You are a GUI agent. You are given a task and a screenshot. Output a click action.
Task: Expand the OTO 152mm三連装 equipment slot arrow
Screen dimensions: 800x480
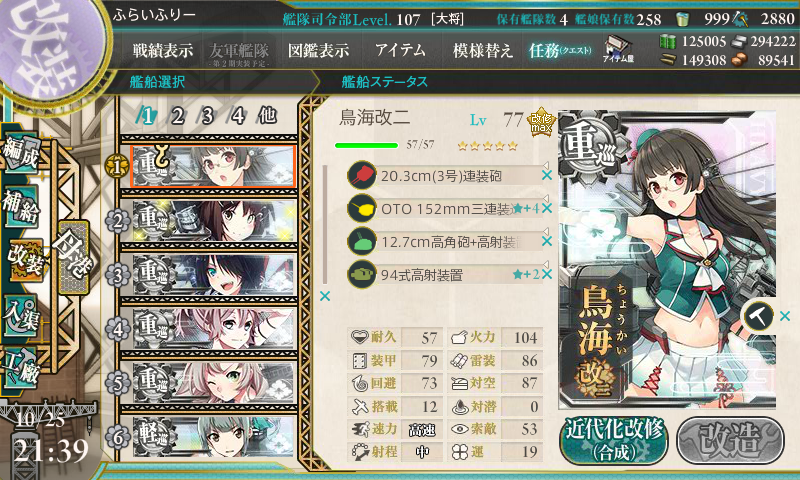click(545, 198)
